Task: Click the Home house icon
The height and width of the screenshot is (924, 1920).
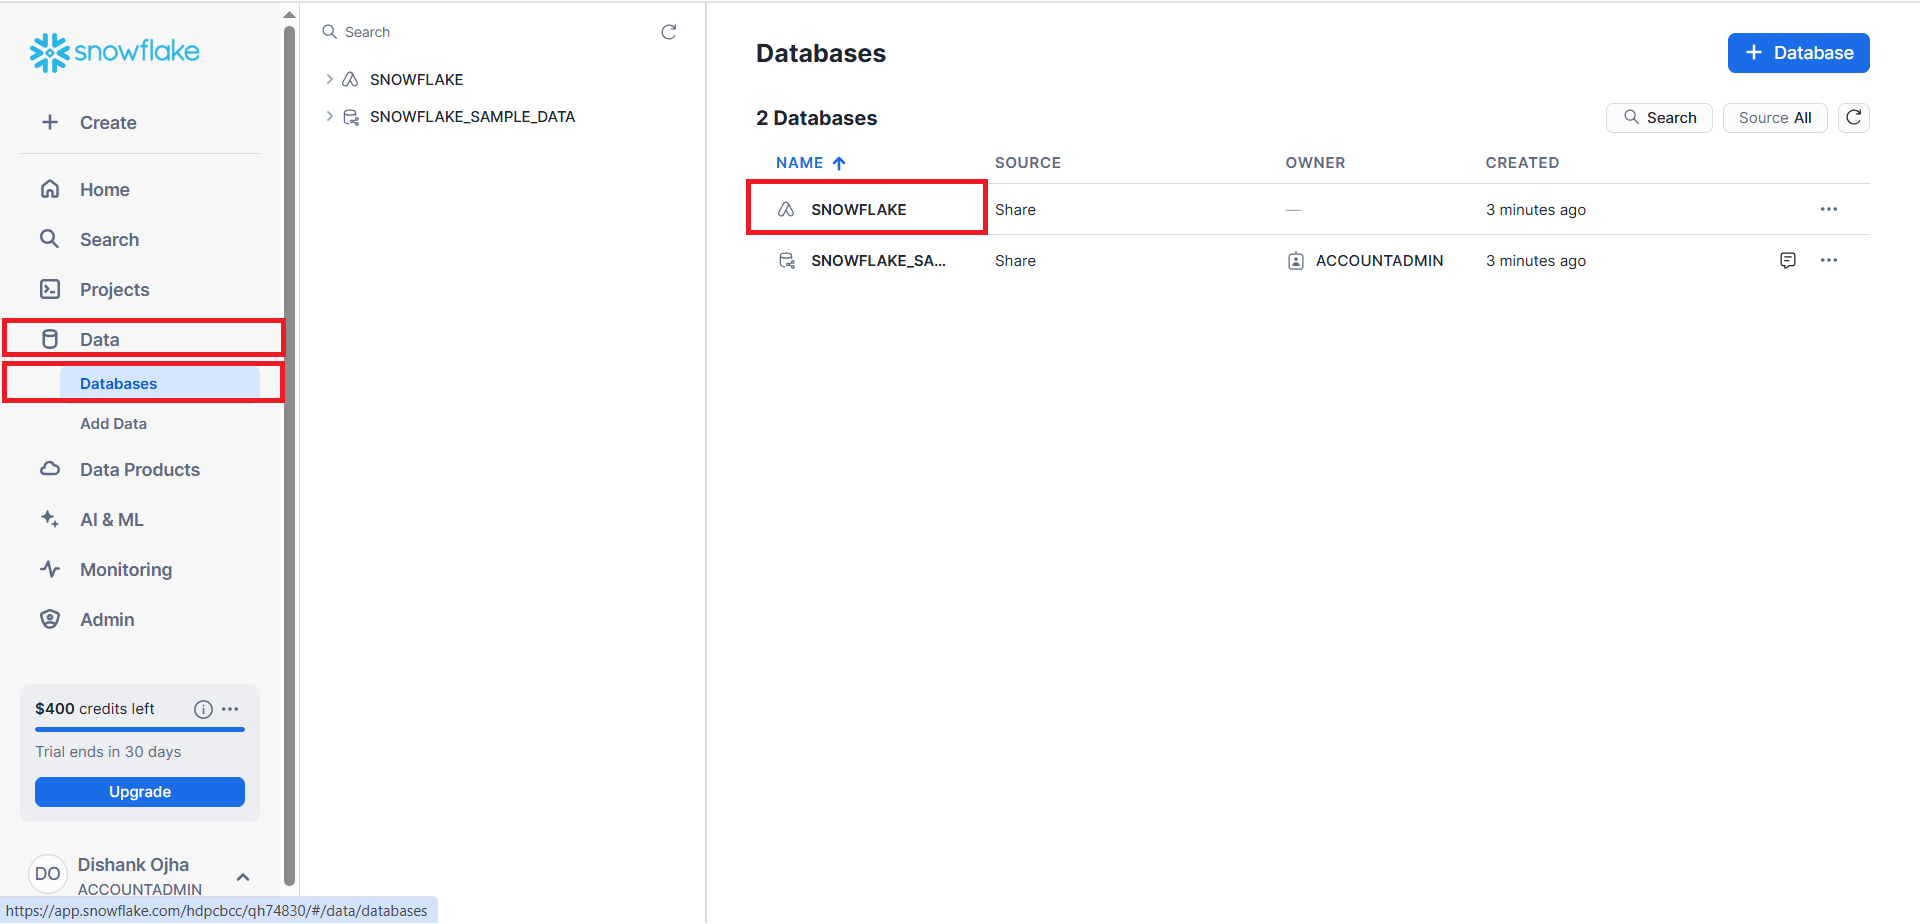Action: coord(50,189)
